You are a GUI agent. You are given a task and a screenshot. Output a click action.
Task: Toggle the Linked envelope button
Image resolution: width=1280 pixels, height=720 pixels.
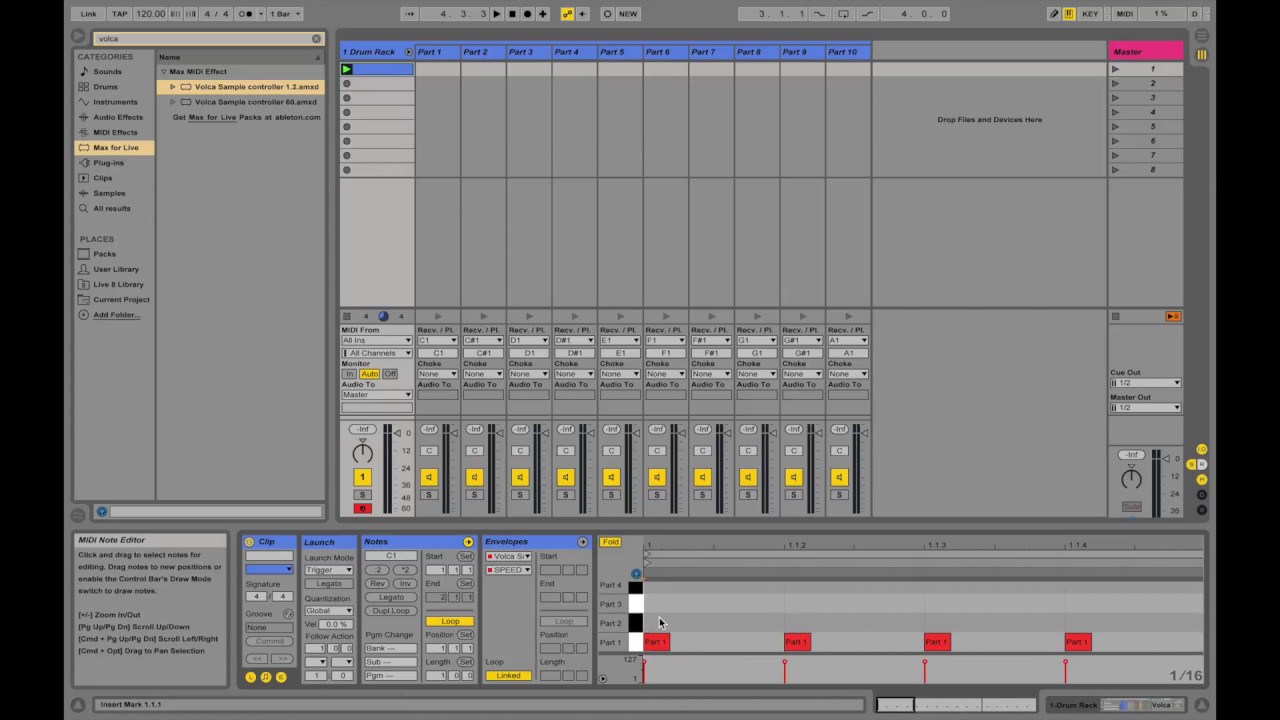[508, 676]
